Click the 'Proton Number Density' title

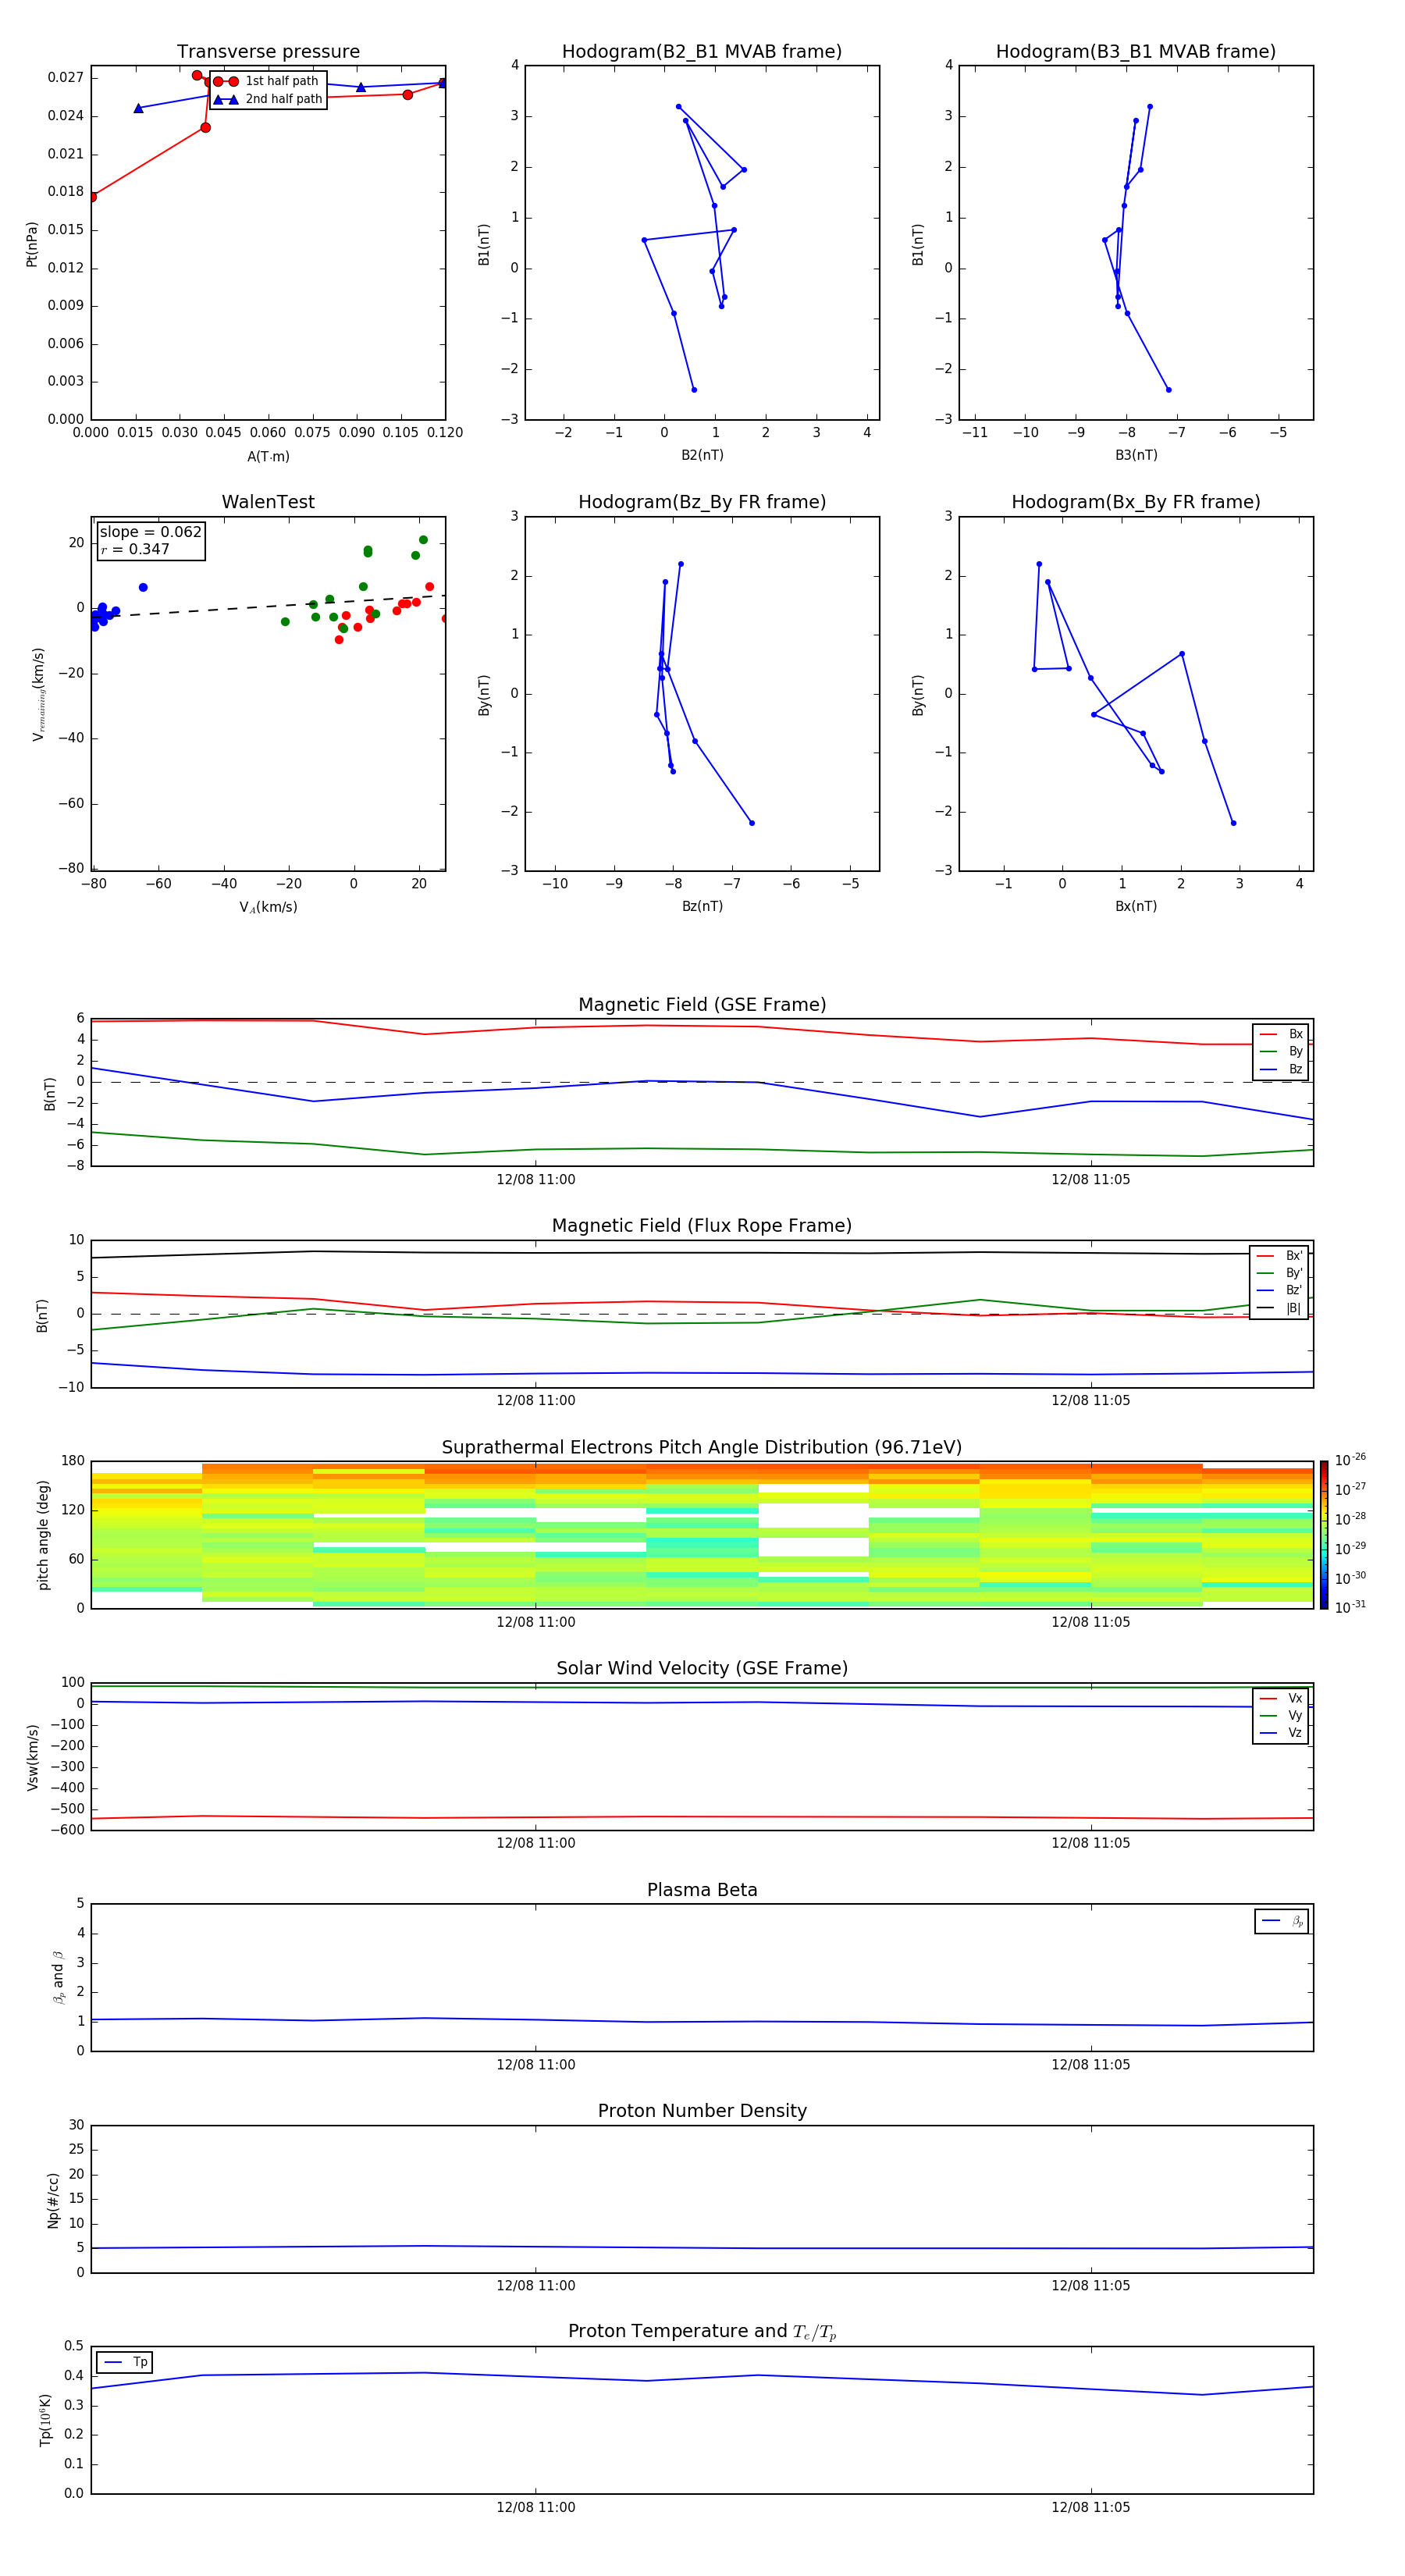coord(702,2111)
